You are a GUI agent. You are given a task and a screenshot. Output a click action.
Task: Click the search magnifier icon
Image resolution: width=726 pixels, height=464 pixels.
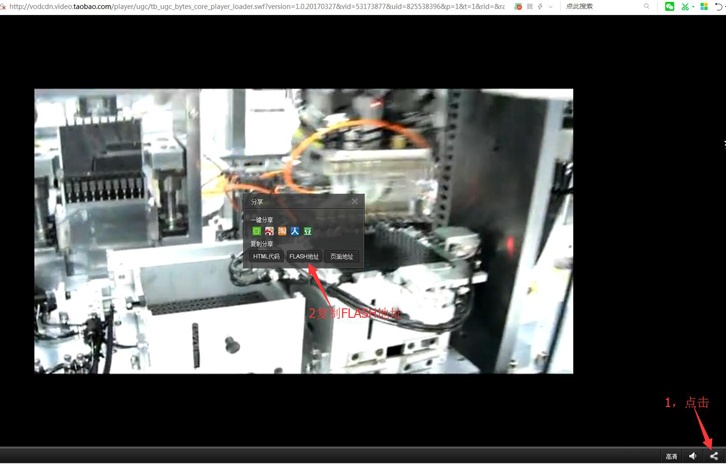coord(647,6)
